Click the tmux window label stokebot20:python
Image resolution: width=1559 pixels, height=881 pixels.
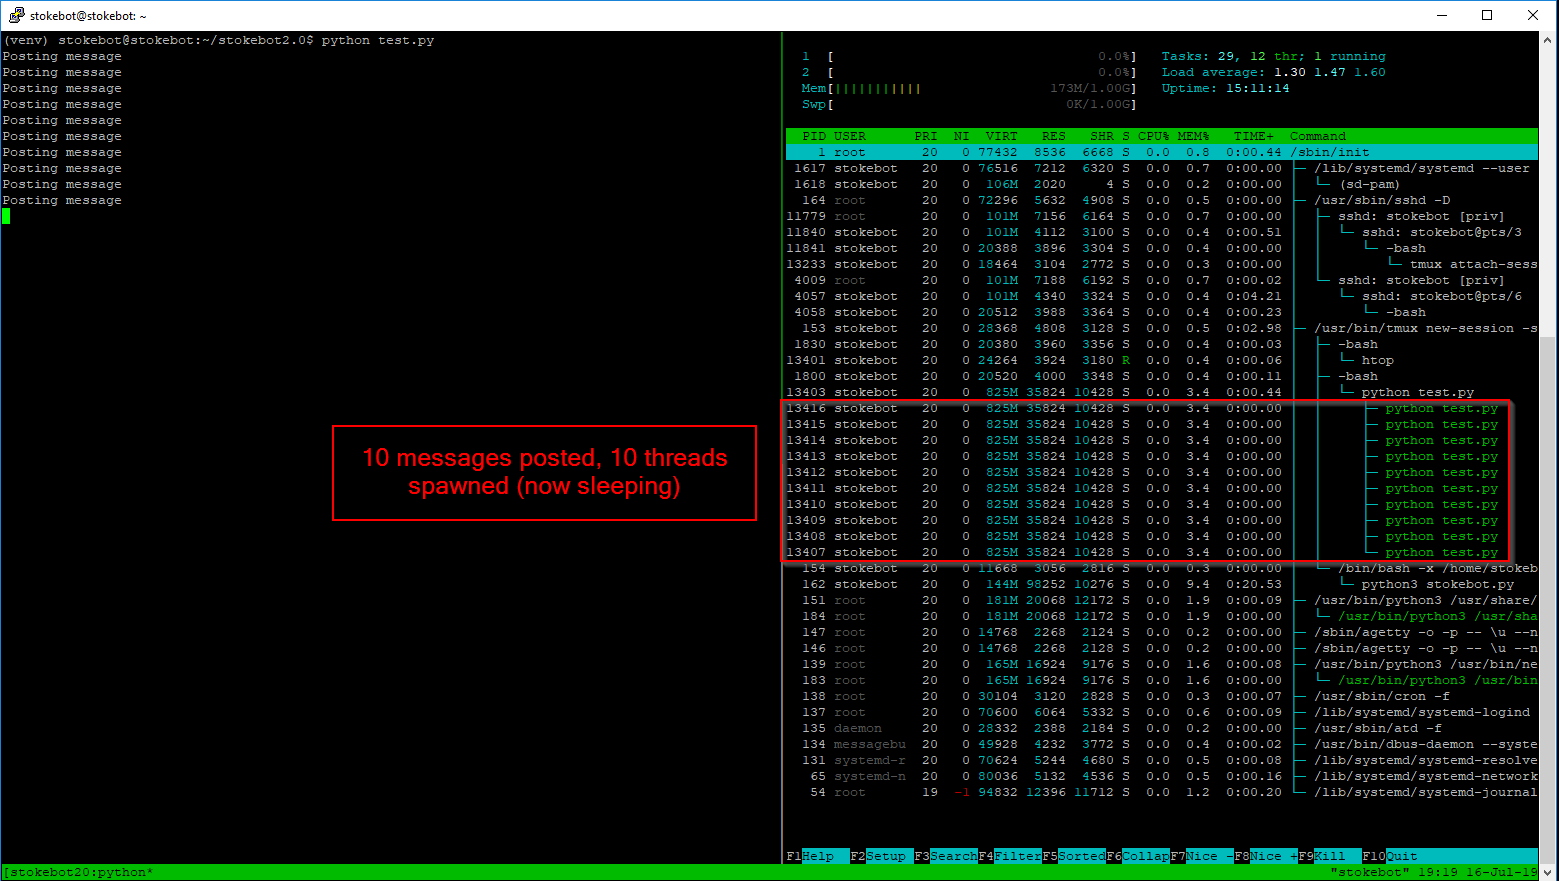coord(78,872)
